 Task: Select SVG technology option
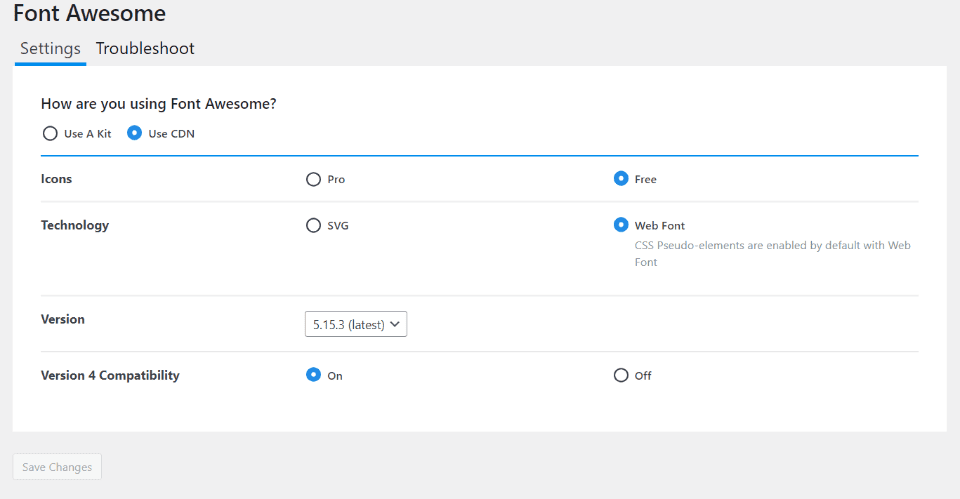point(313,225)
